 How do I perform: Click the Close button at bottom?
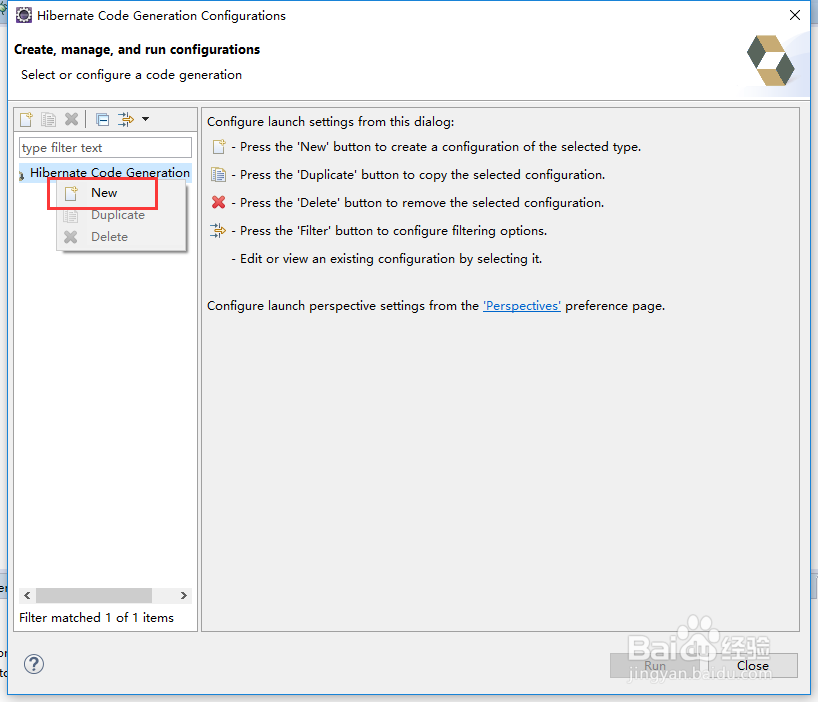click(752, 665)
